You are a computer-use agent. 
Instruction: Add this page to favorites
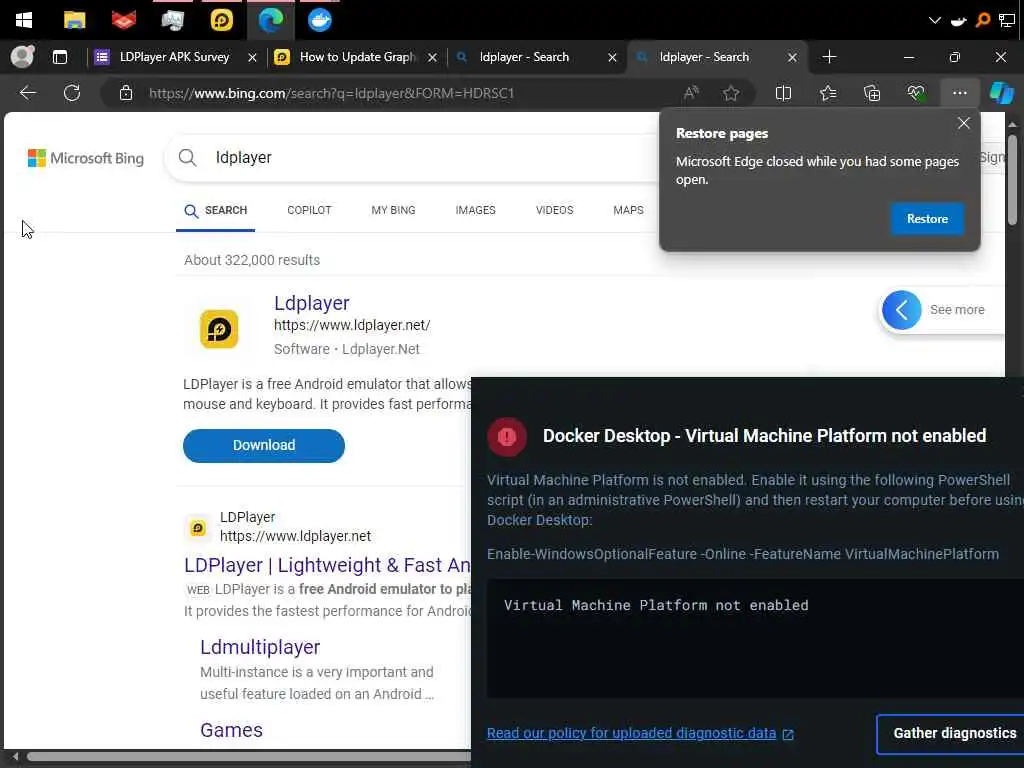pyautogui.click(x=731, y=93)
